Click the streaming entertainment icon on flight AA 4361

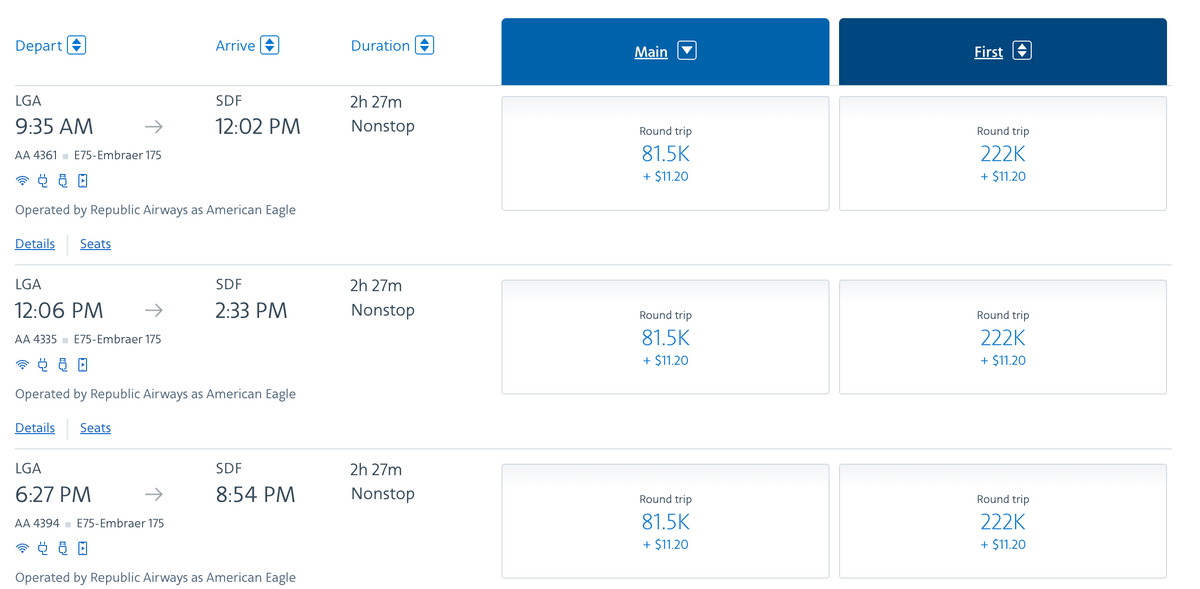[83, 181]
